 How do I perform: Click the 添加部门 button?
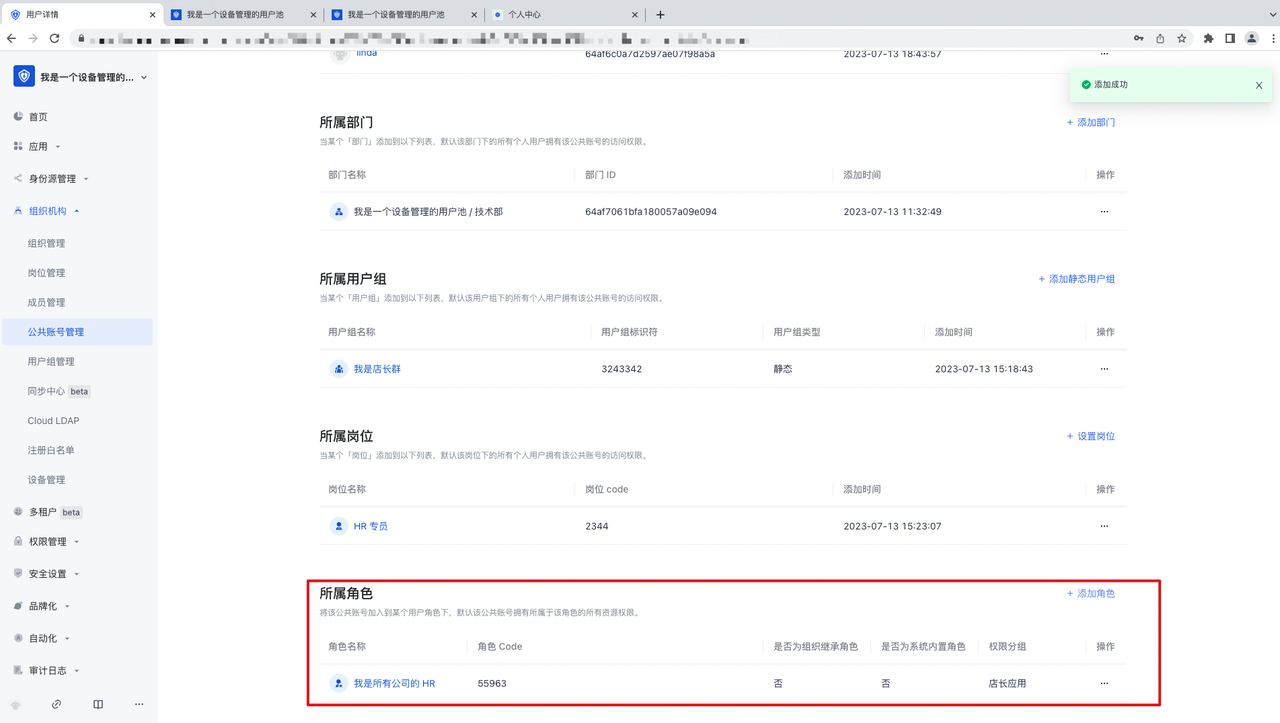tap(1091, 122)
